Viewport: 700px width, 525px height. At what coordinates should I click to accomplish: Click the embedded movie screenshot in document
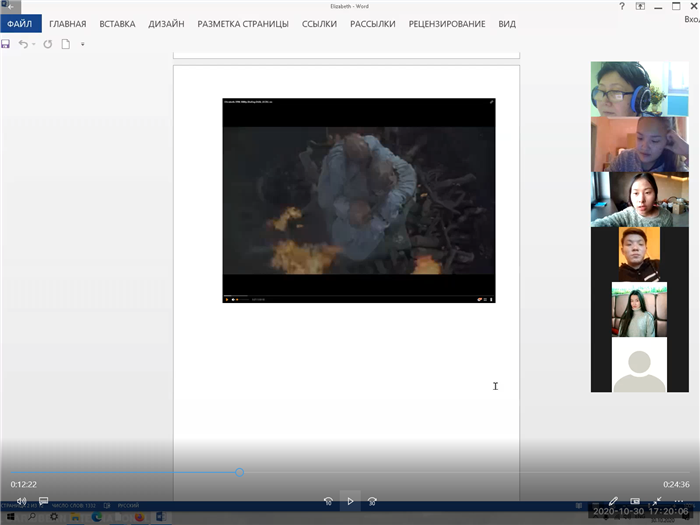358,200
